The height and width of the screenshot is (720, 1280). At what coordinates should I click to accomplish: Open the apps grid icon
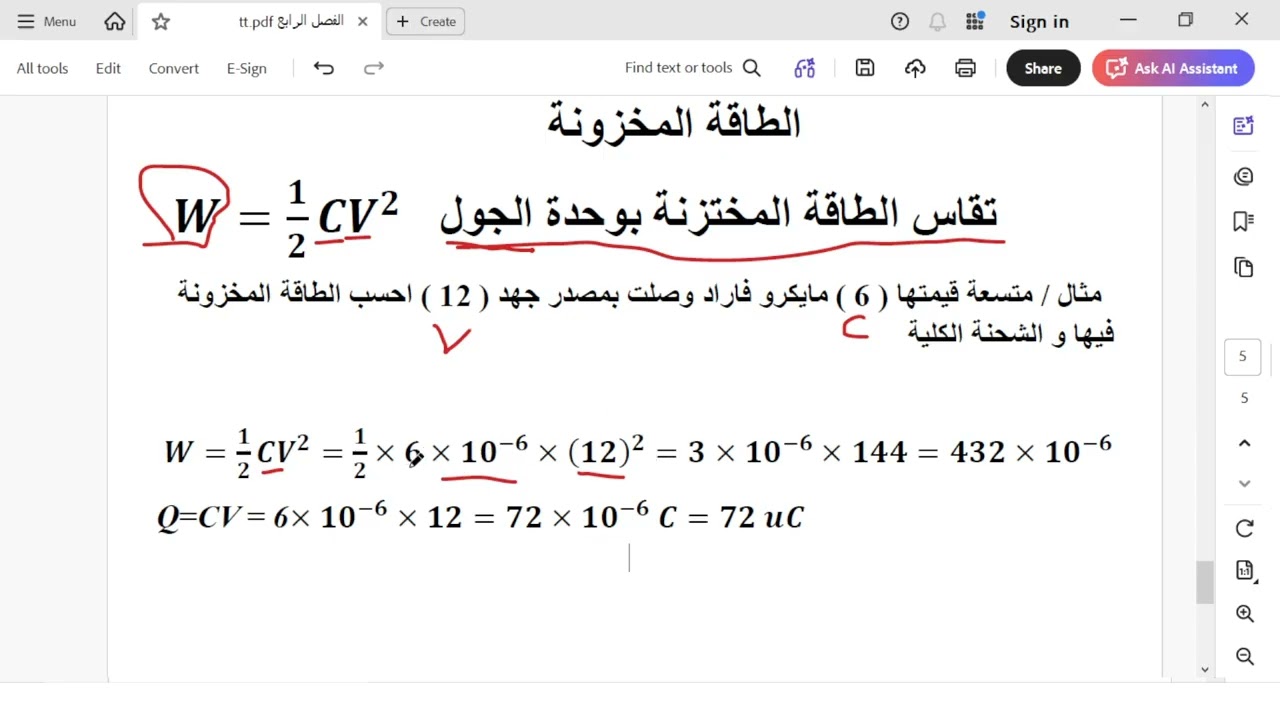[x=975, y=21]
